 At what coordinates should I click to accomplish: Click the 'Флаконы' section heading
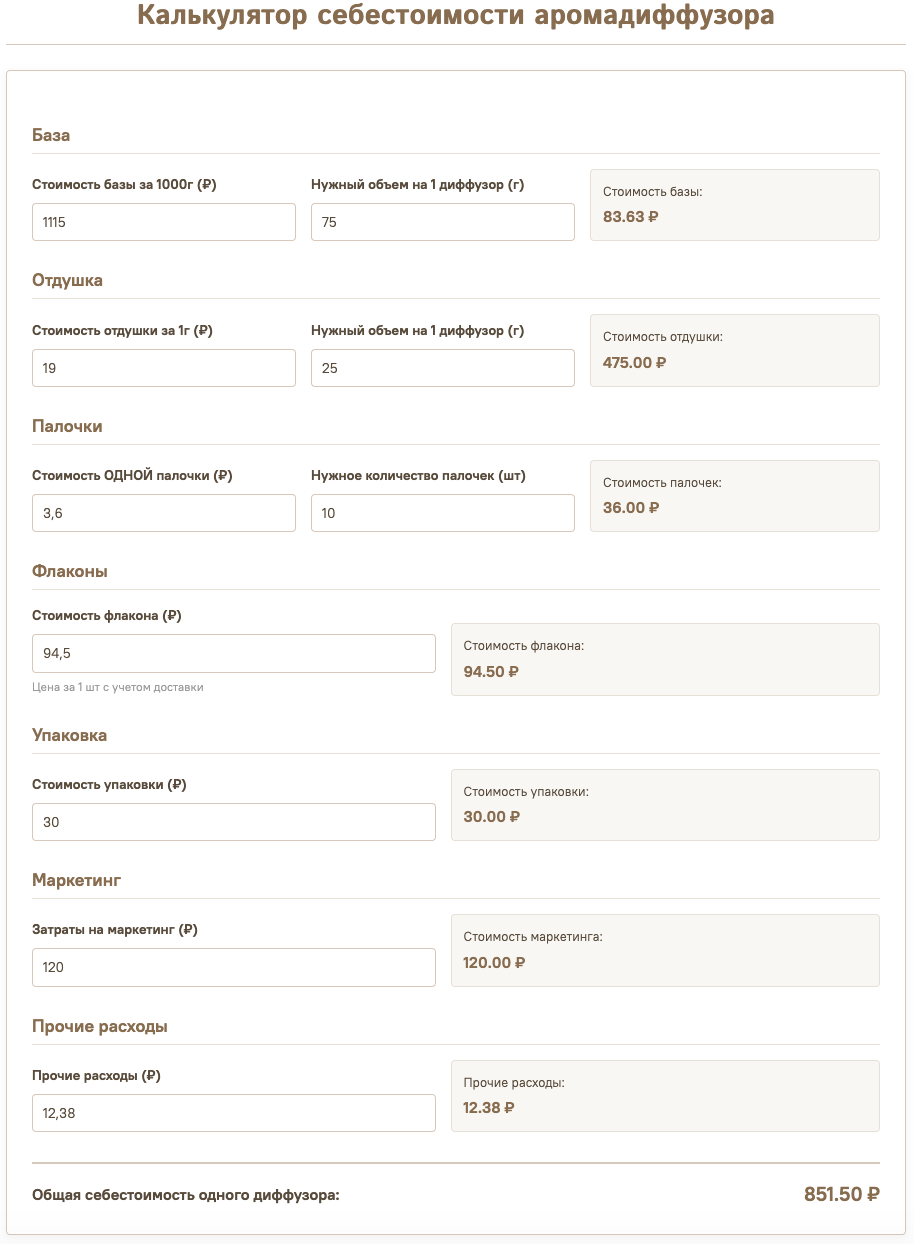pyautogui.click(x=70, y=571)
